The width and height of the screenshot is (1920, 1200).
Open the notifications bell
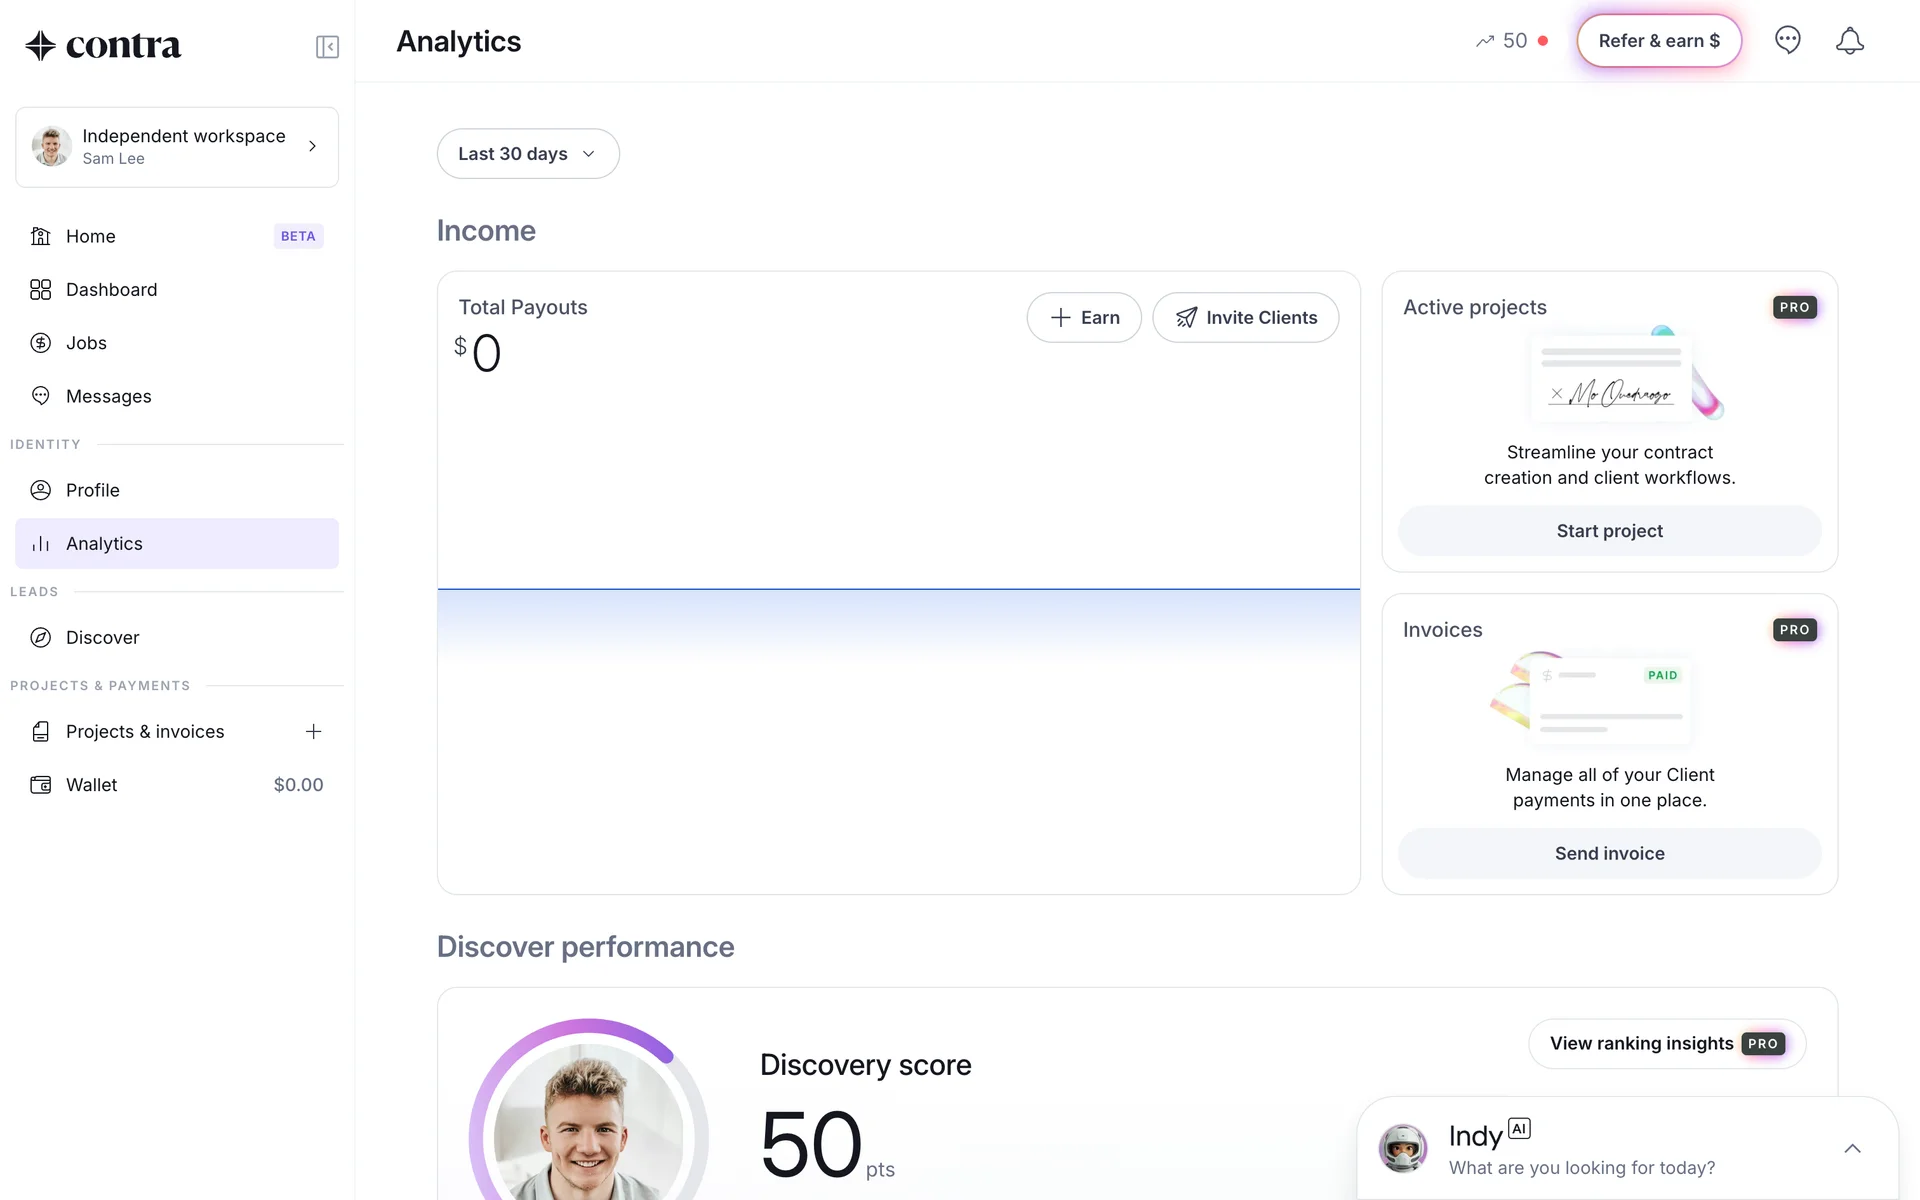tap(1849, 41)
